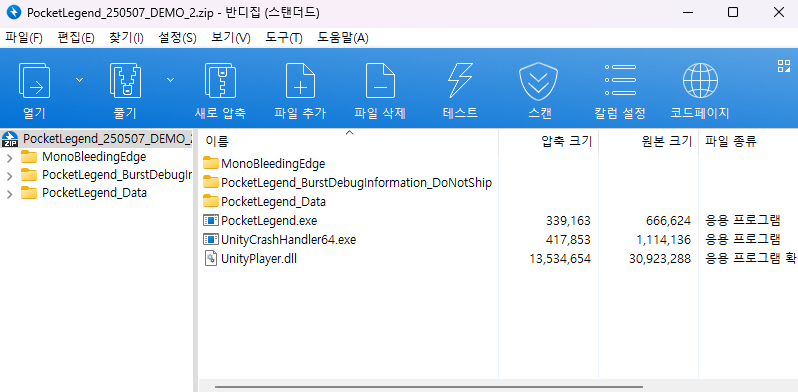The image size is (798, 392).
Task: Click the ZIP archive icon in the tree
Action: point(10,138)
